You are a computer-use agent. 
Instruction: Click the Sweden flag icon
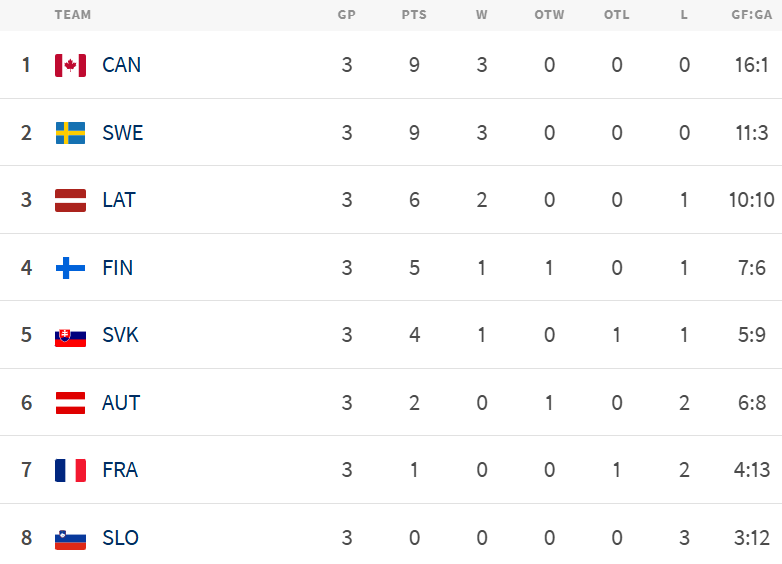[70, 133]
